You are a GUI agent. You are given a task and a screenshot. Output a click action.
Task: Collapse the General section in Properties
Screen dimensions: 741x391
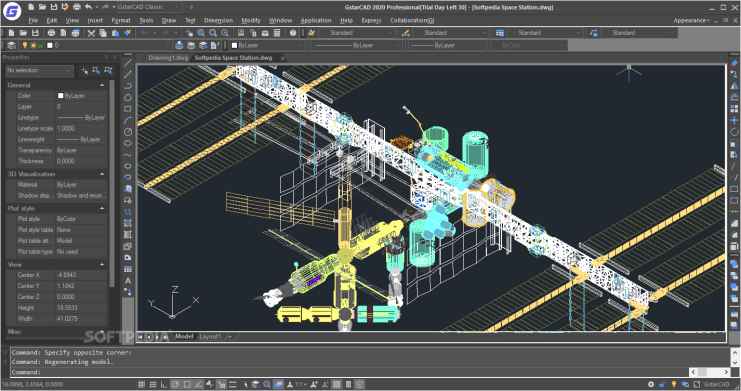(x=102, y=85)
